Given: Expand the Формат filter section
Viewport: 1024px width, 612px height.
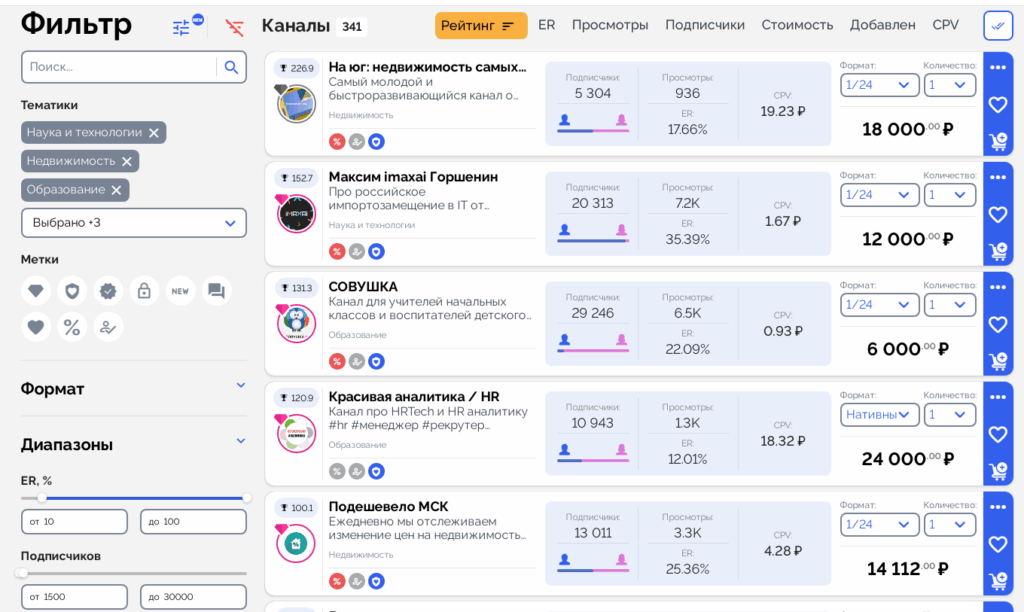Looking at the screenshot, I should pyautogui.click(x=240, y=386).
